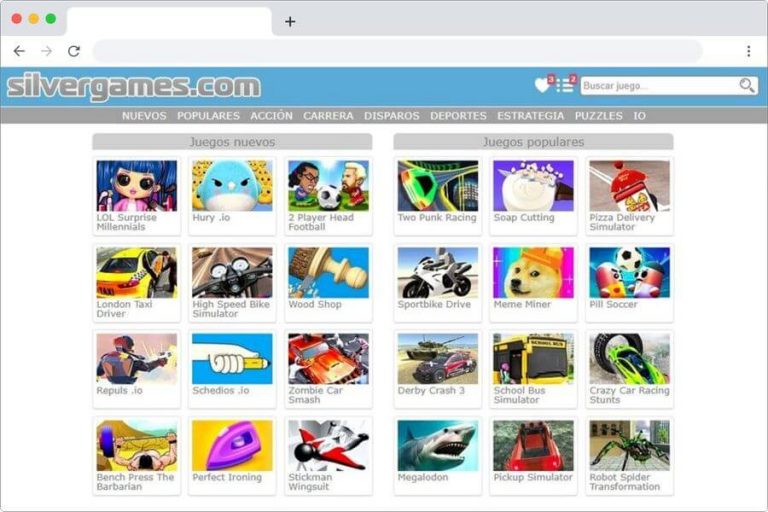
Task: Open Stickman Wingsuit thumbnail
Action: pyautogui.click(x=328, y=445)
